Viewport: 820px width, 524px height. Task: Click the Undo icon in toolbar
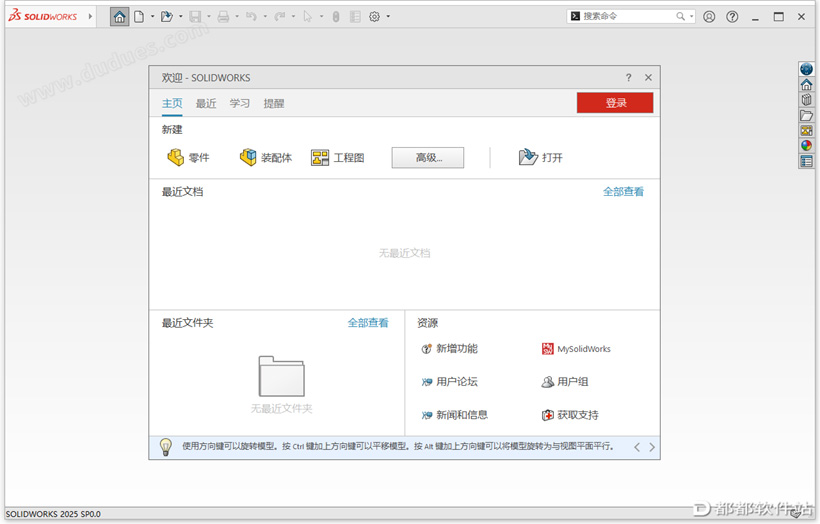pos(252,17)
